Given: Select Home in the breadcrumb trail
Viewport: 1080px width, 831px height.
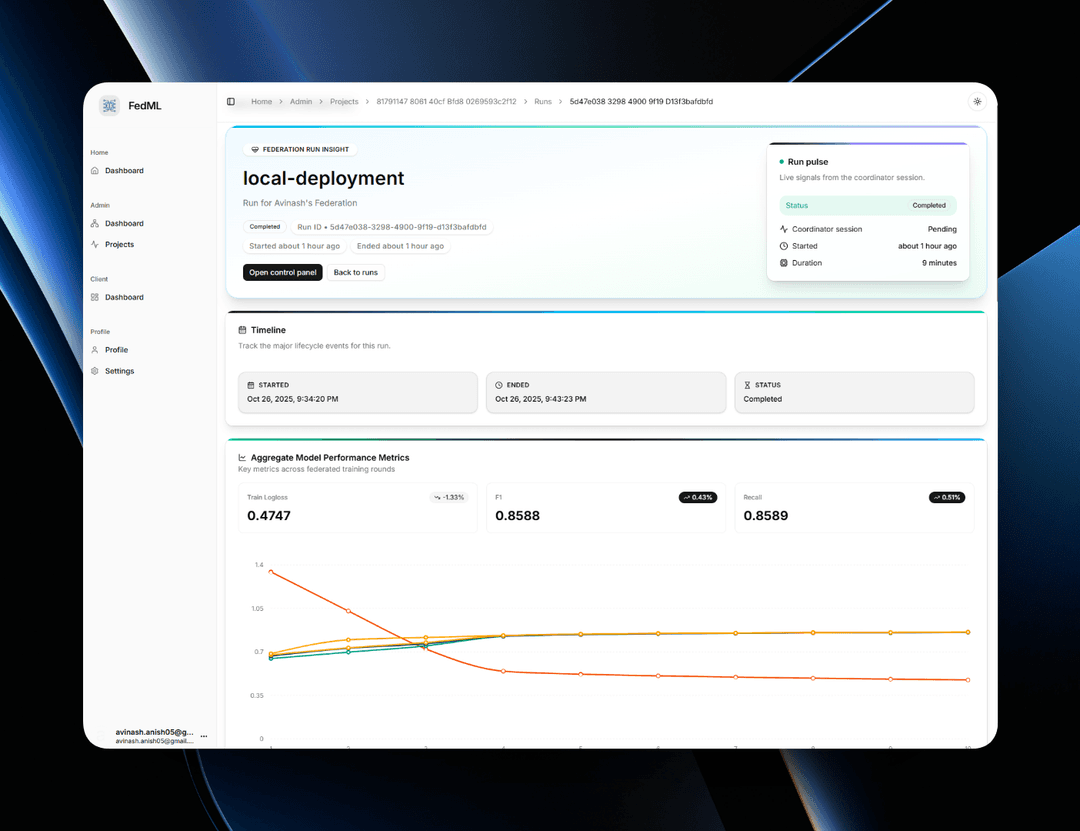Looking at the screenshot, I should click(x=262, y=101).
